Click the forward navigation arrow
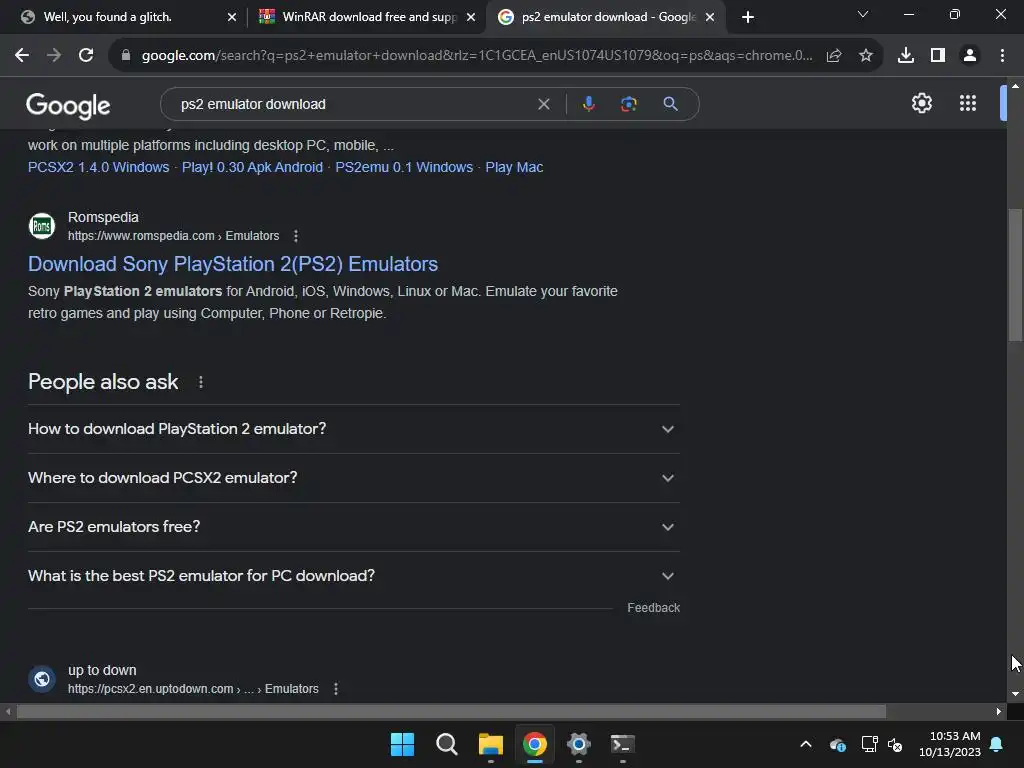Image resolution: width=1024 pixels, height=768 pixels. pos(54,56)
